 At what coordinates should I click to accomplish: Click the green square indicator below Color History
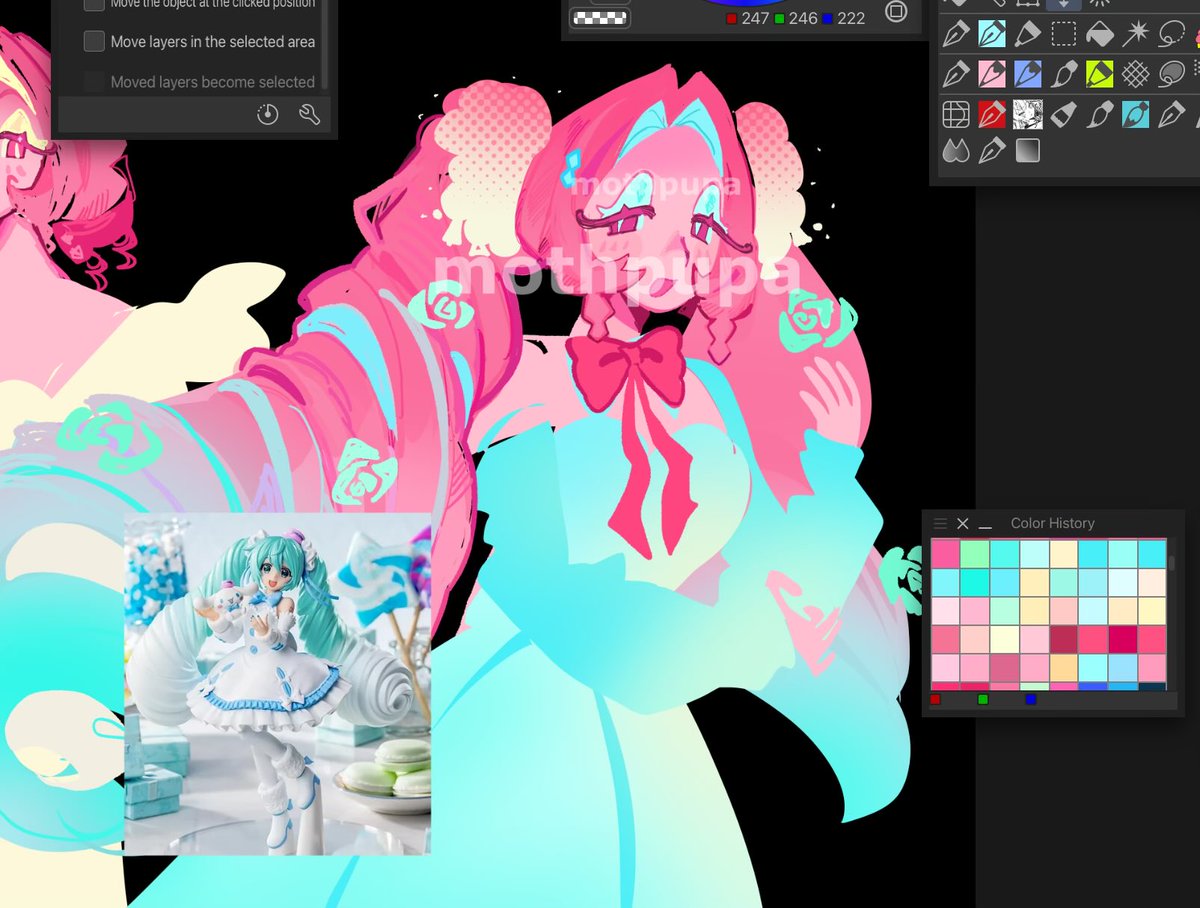tap(983, 699)
